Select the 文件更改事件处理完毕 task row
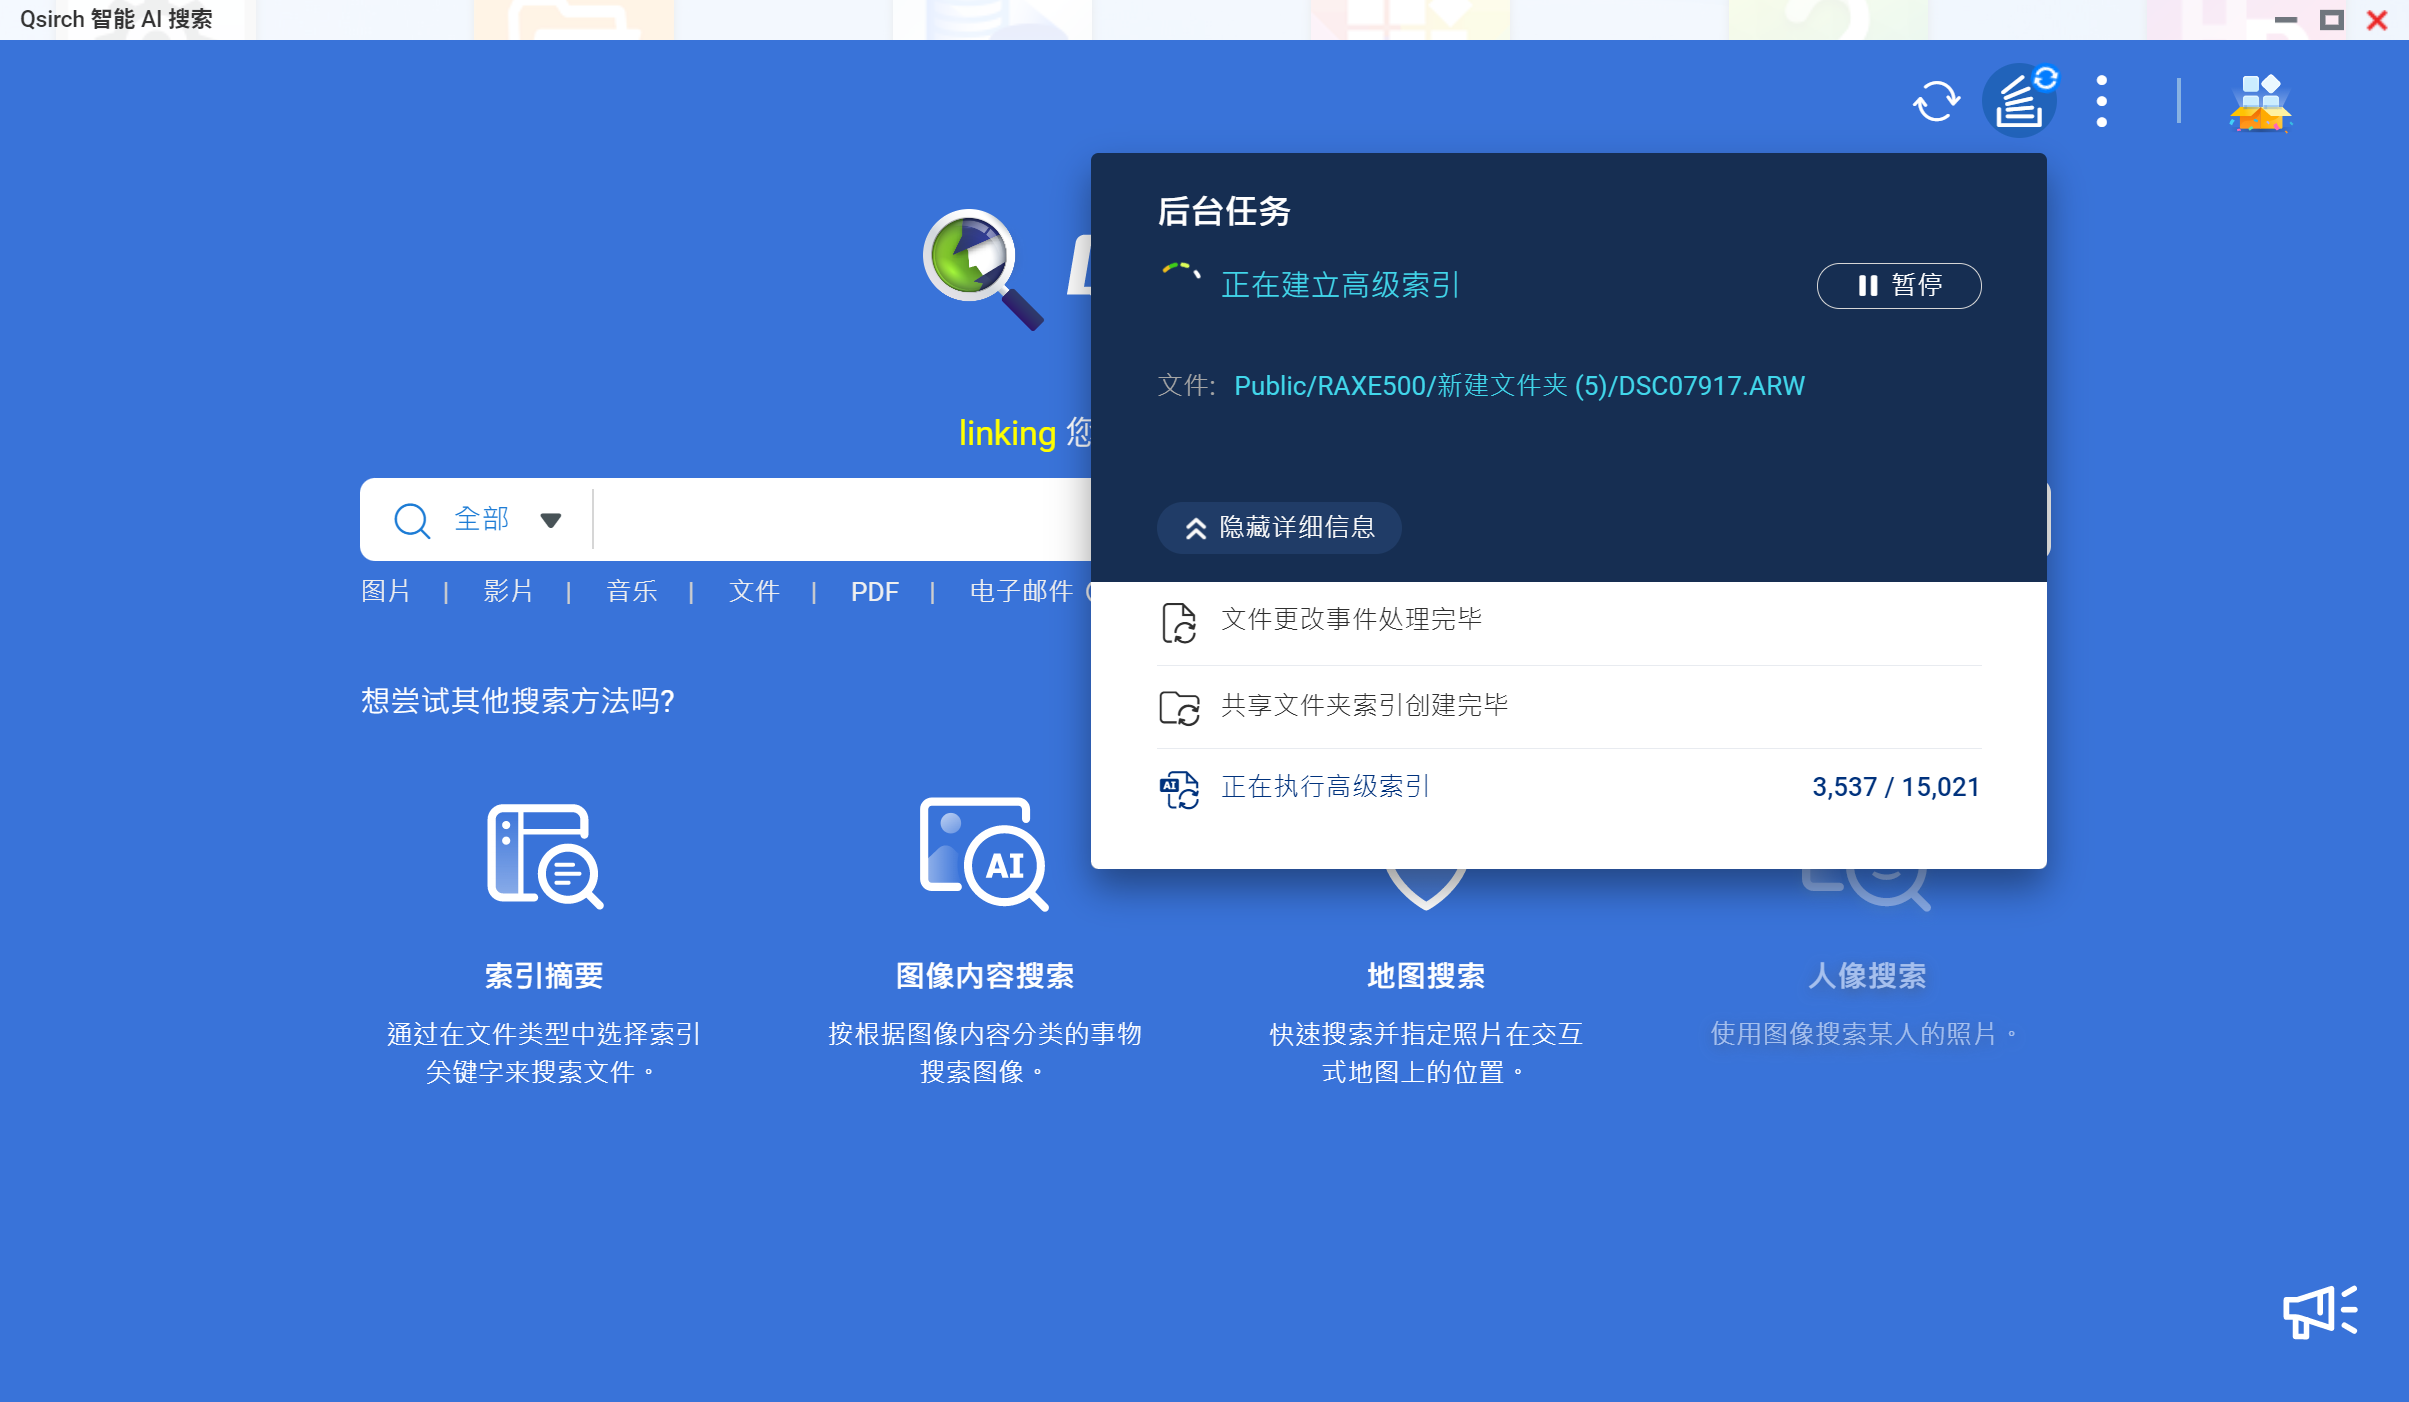 pyautogui.click(x=1351, y=619)
